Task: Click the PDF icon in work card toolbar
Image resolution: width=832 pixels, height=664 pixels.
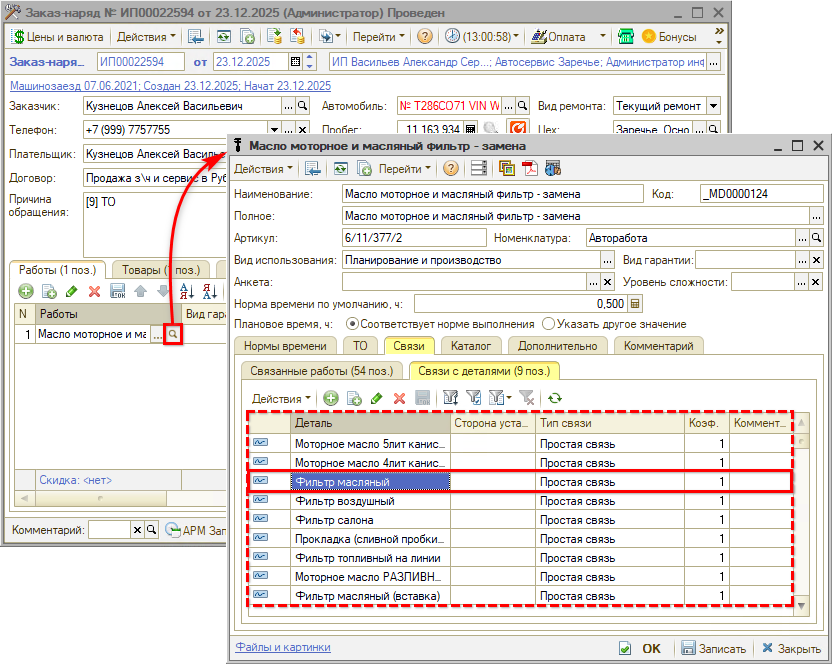Action: (529, 169)
